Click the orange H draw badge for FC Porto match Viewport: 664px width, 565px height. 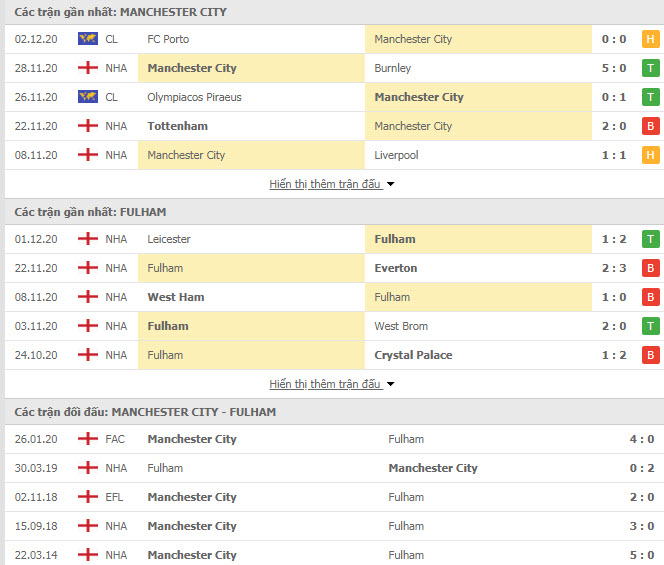point(650,39)
